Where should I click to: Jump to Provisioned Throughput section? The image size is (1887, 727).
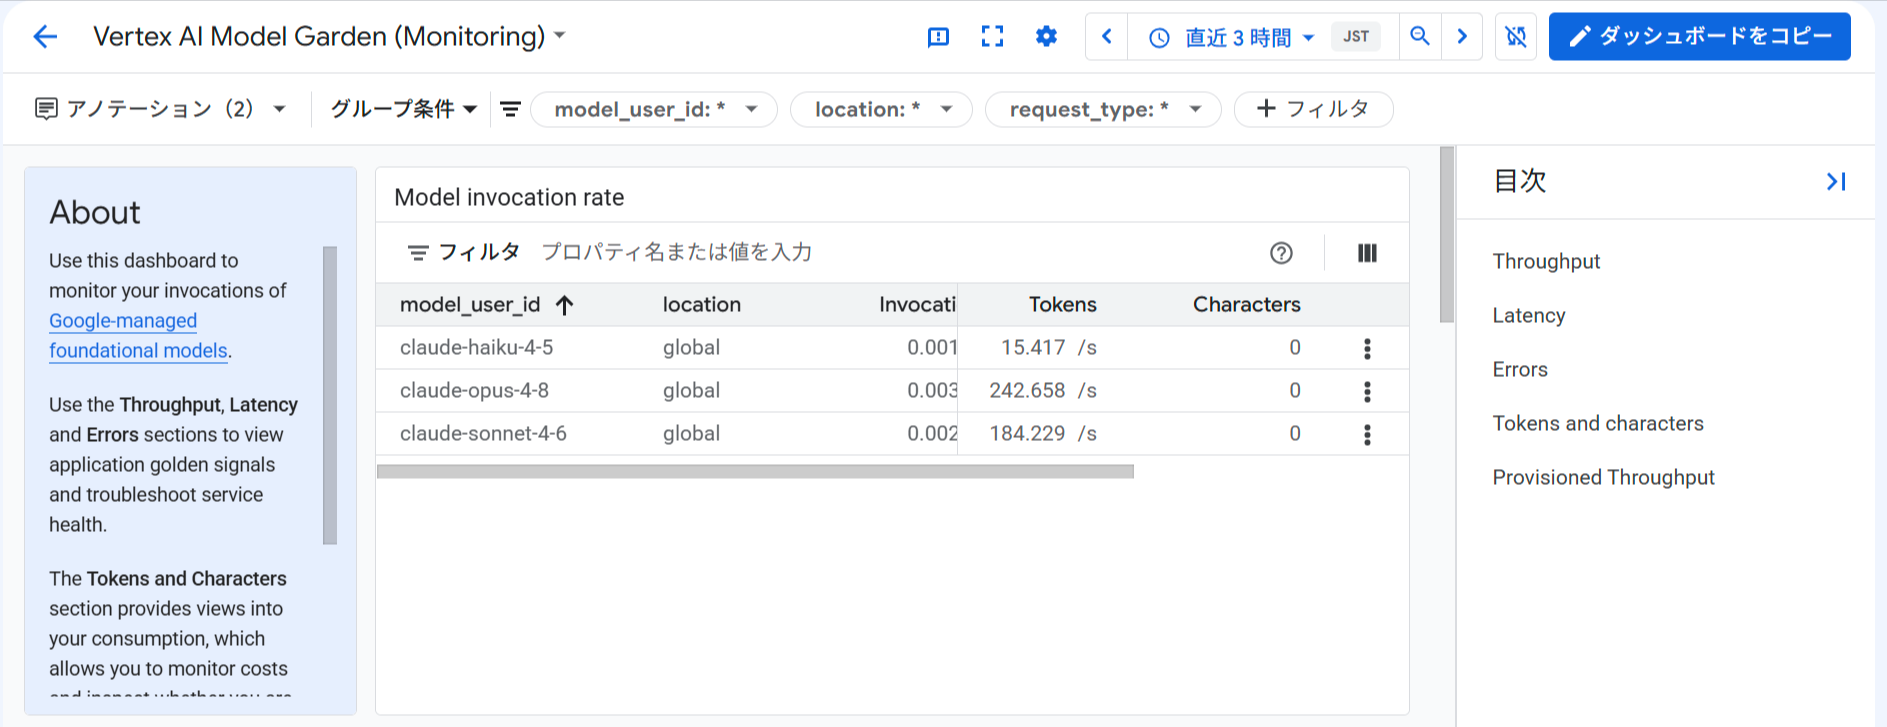click(1603, 478)
